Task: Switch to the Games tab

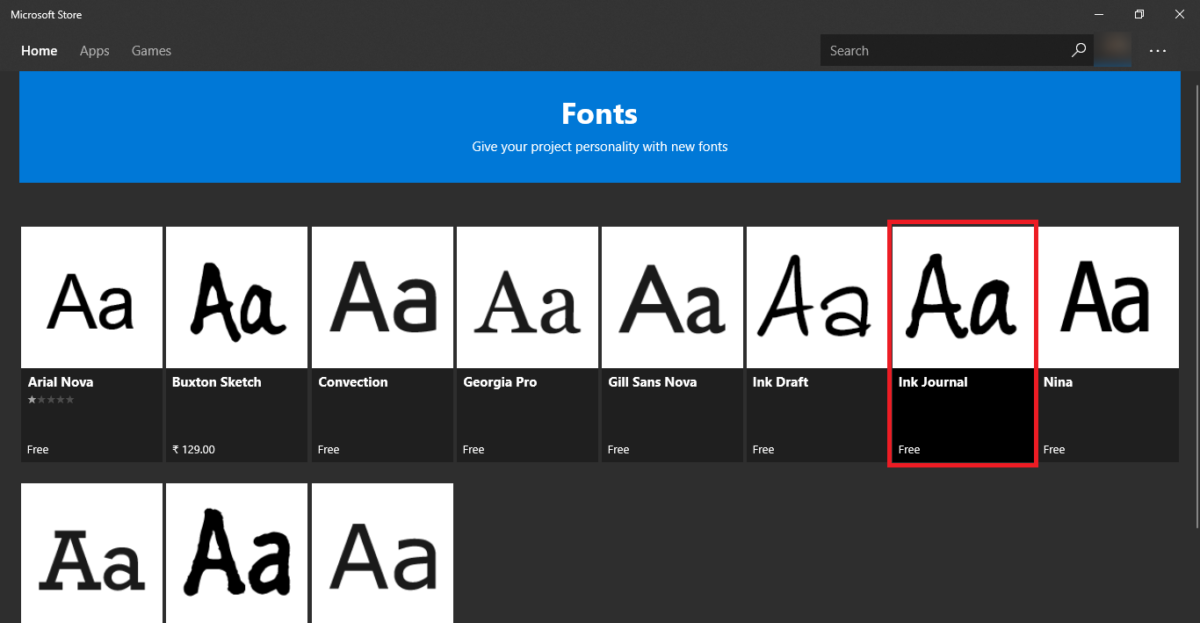Action: point(151,50)
